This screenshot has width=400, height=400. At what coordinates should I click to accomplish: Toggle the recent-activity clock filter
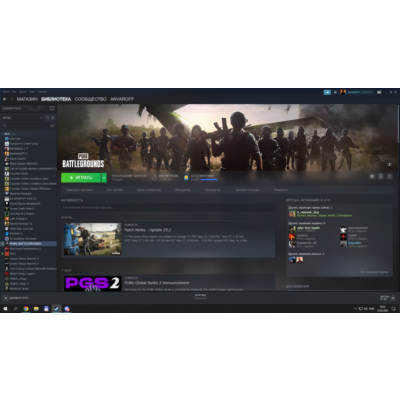click(47, 118)
